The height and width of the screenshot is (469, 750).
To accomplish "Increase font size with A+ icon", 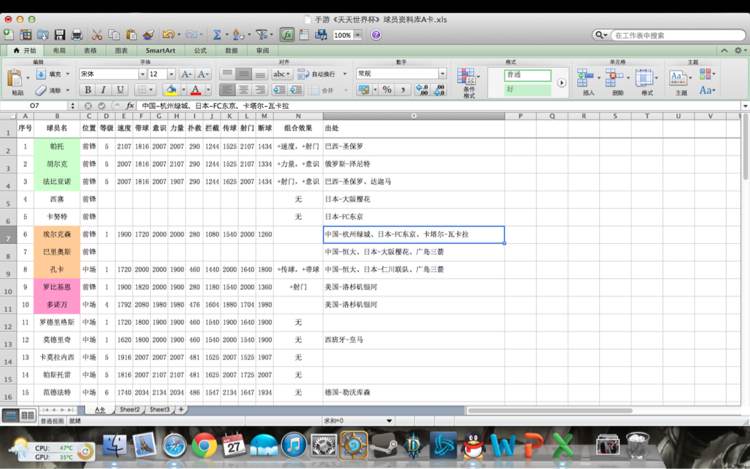I will pyautogui.click(x=186, y=74).
